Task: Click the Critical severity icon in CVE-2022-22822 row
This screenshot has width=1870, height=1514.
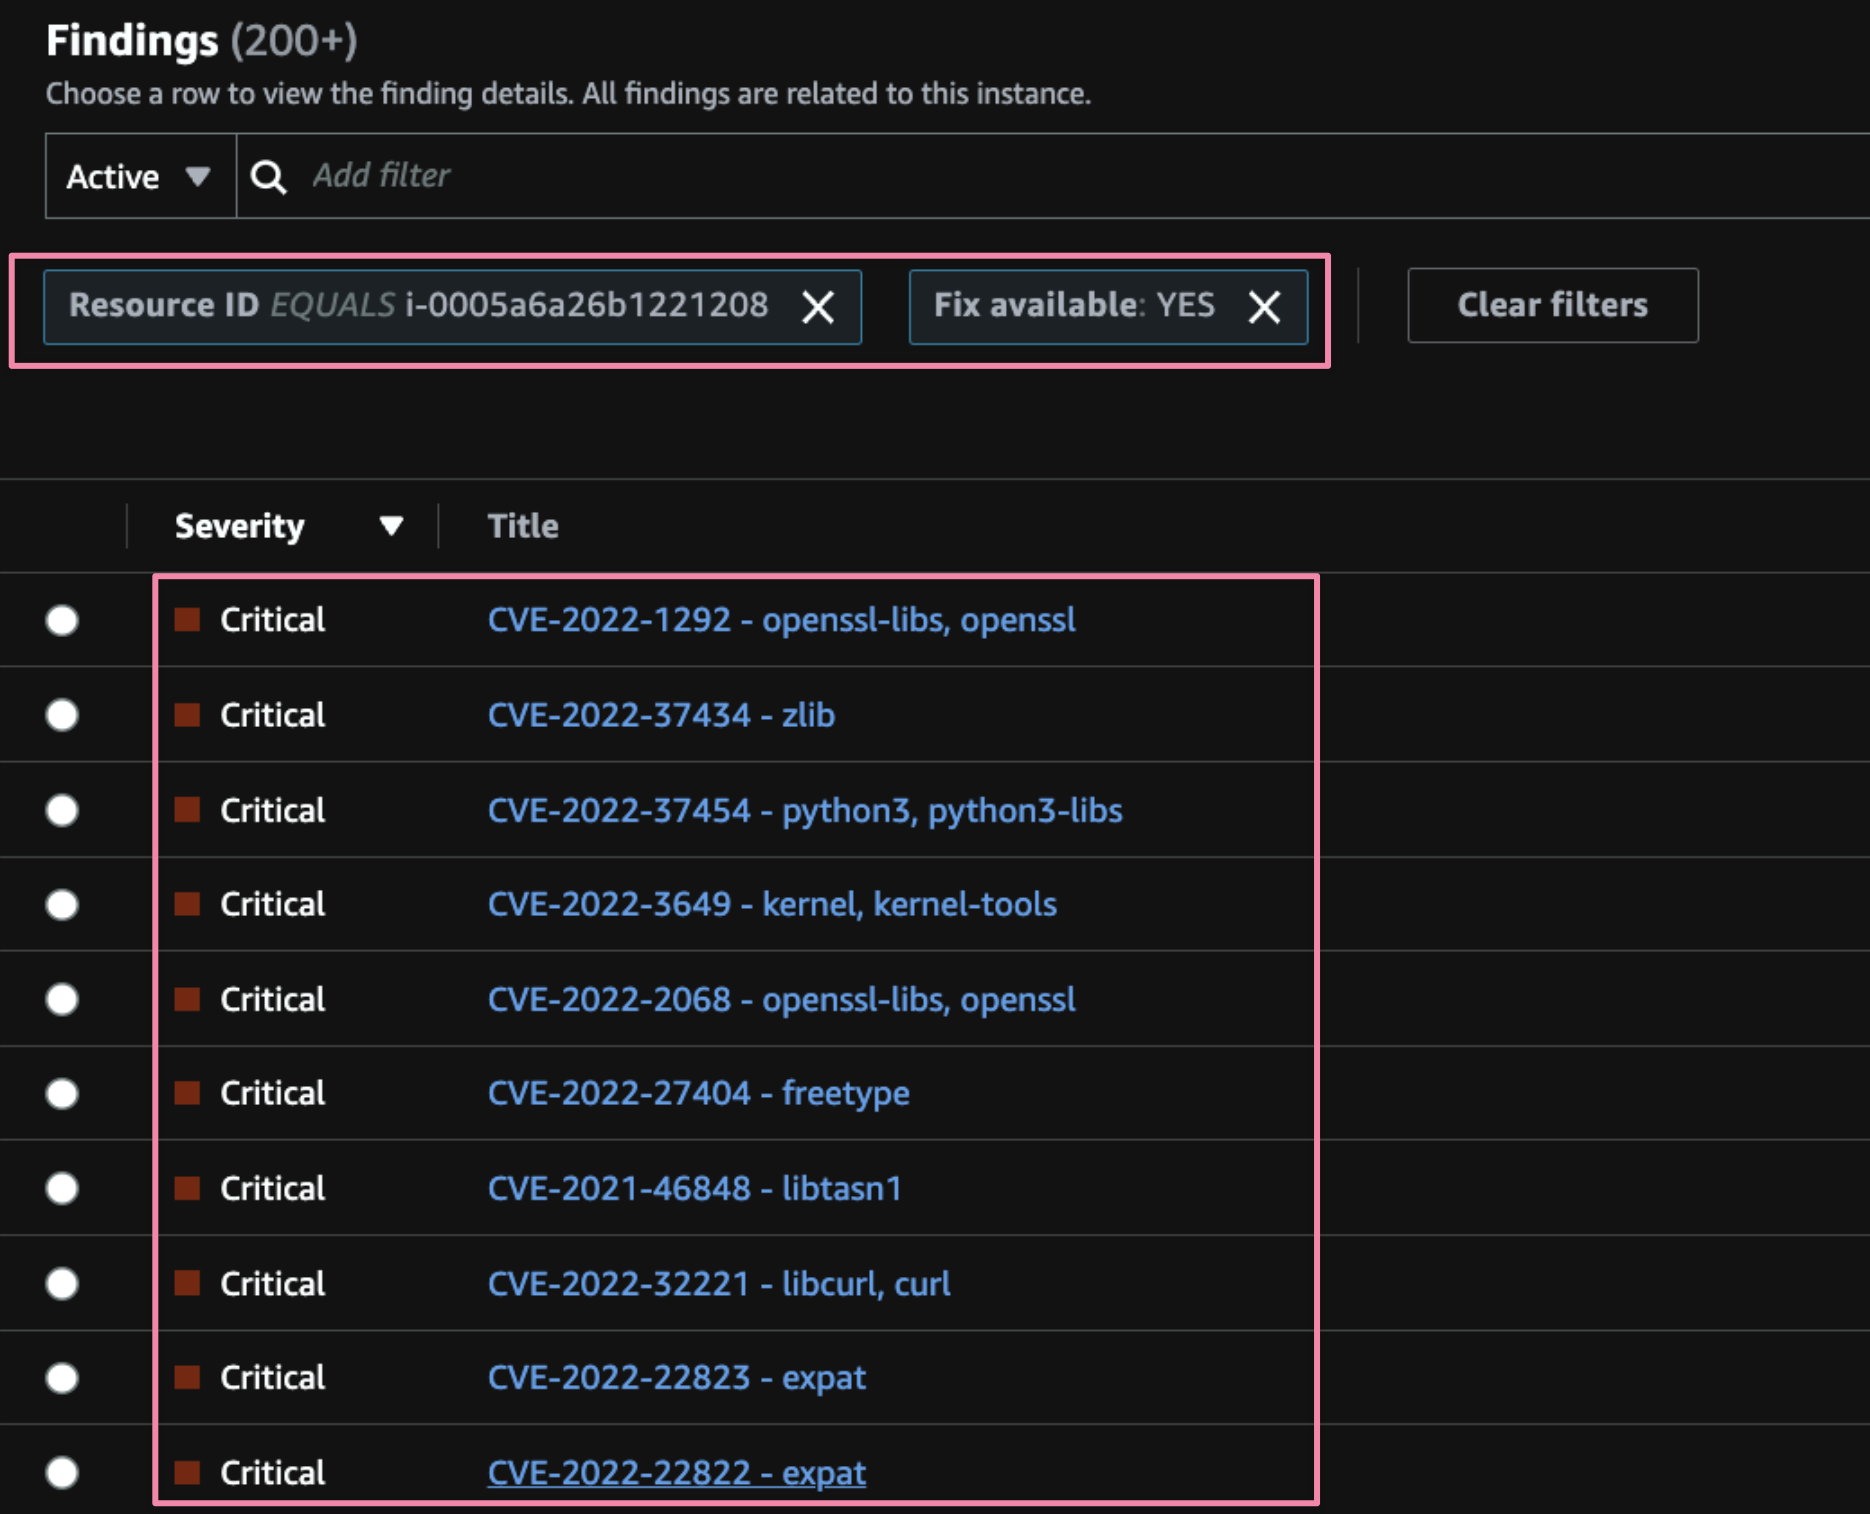Action: pyautogui.click(x=187, y=1472)
